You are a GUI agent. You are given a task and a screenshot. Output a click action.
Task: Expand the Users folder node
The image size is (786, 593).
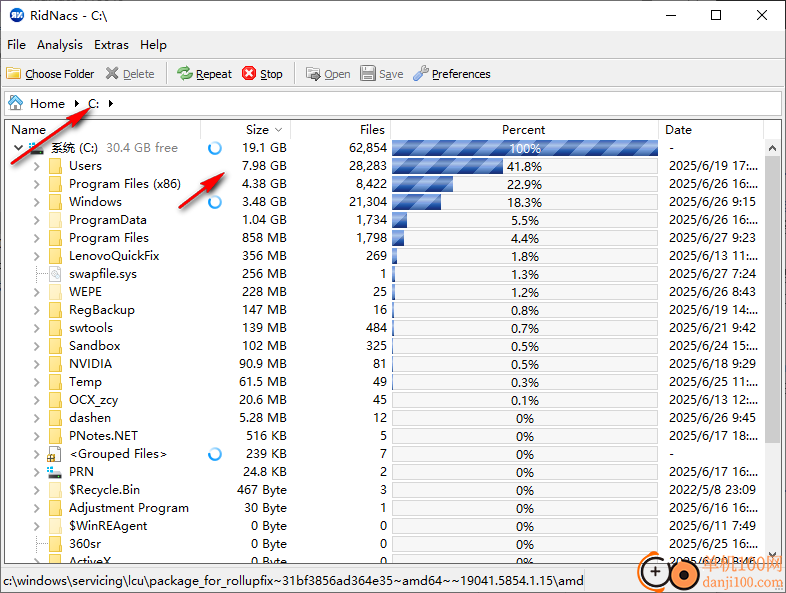(x=37, y=166)
